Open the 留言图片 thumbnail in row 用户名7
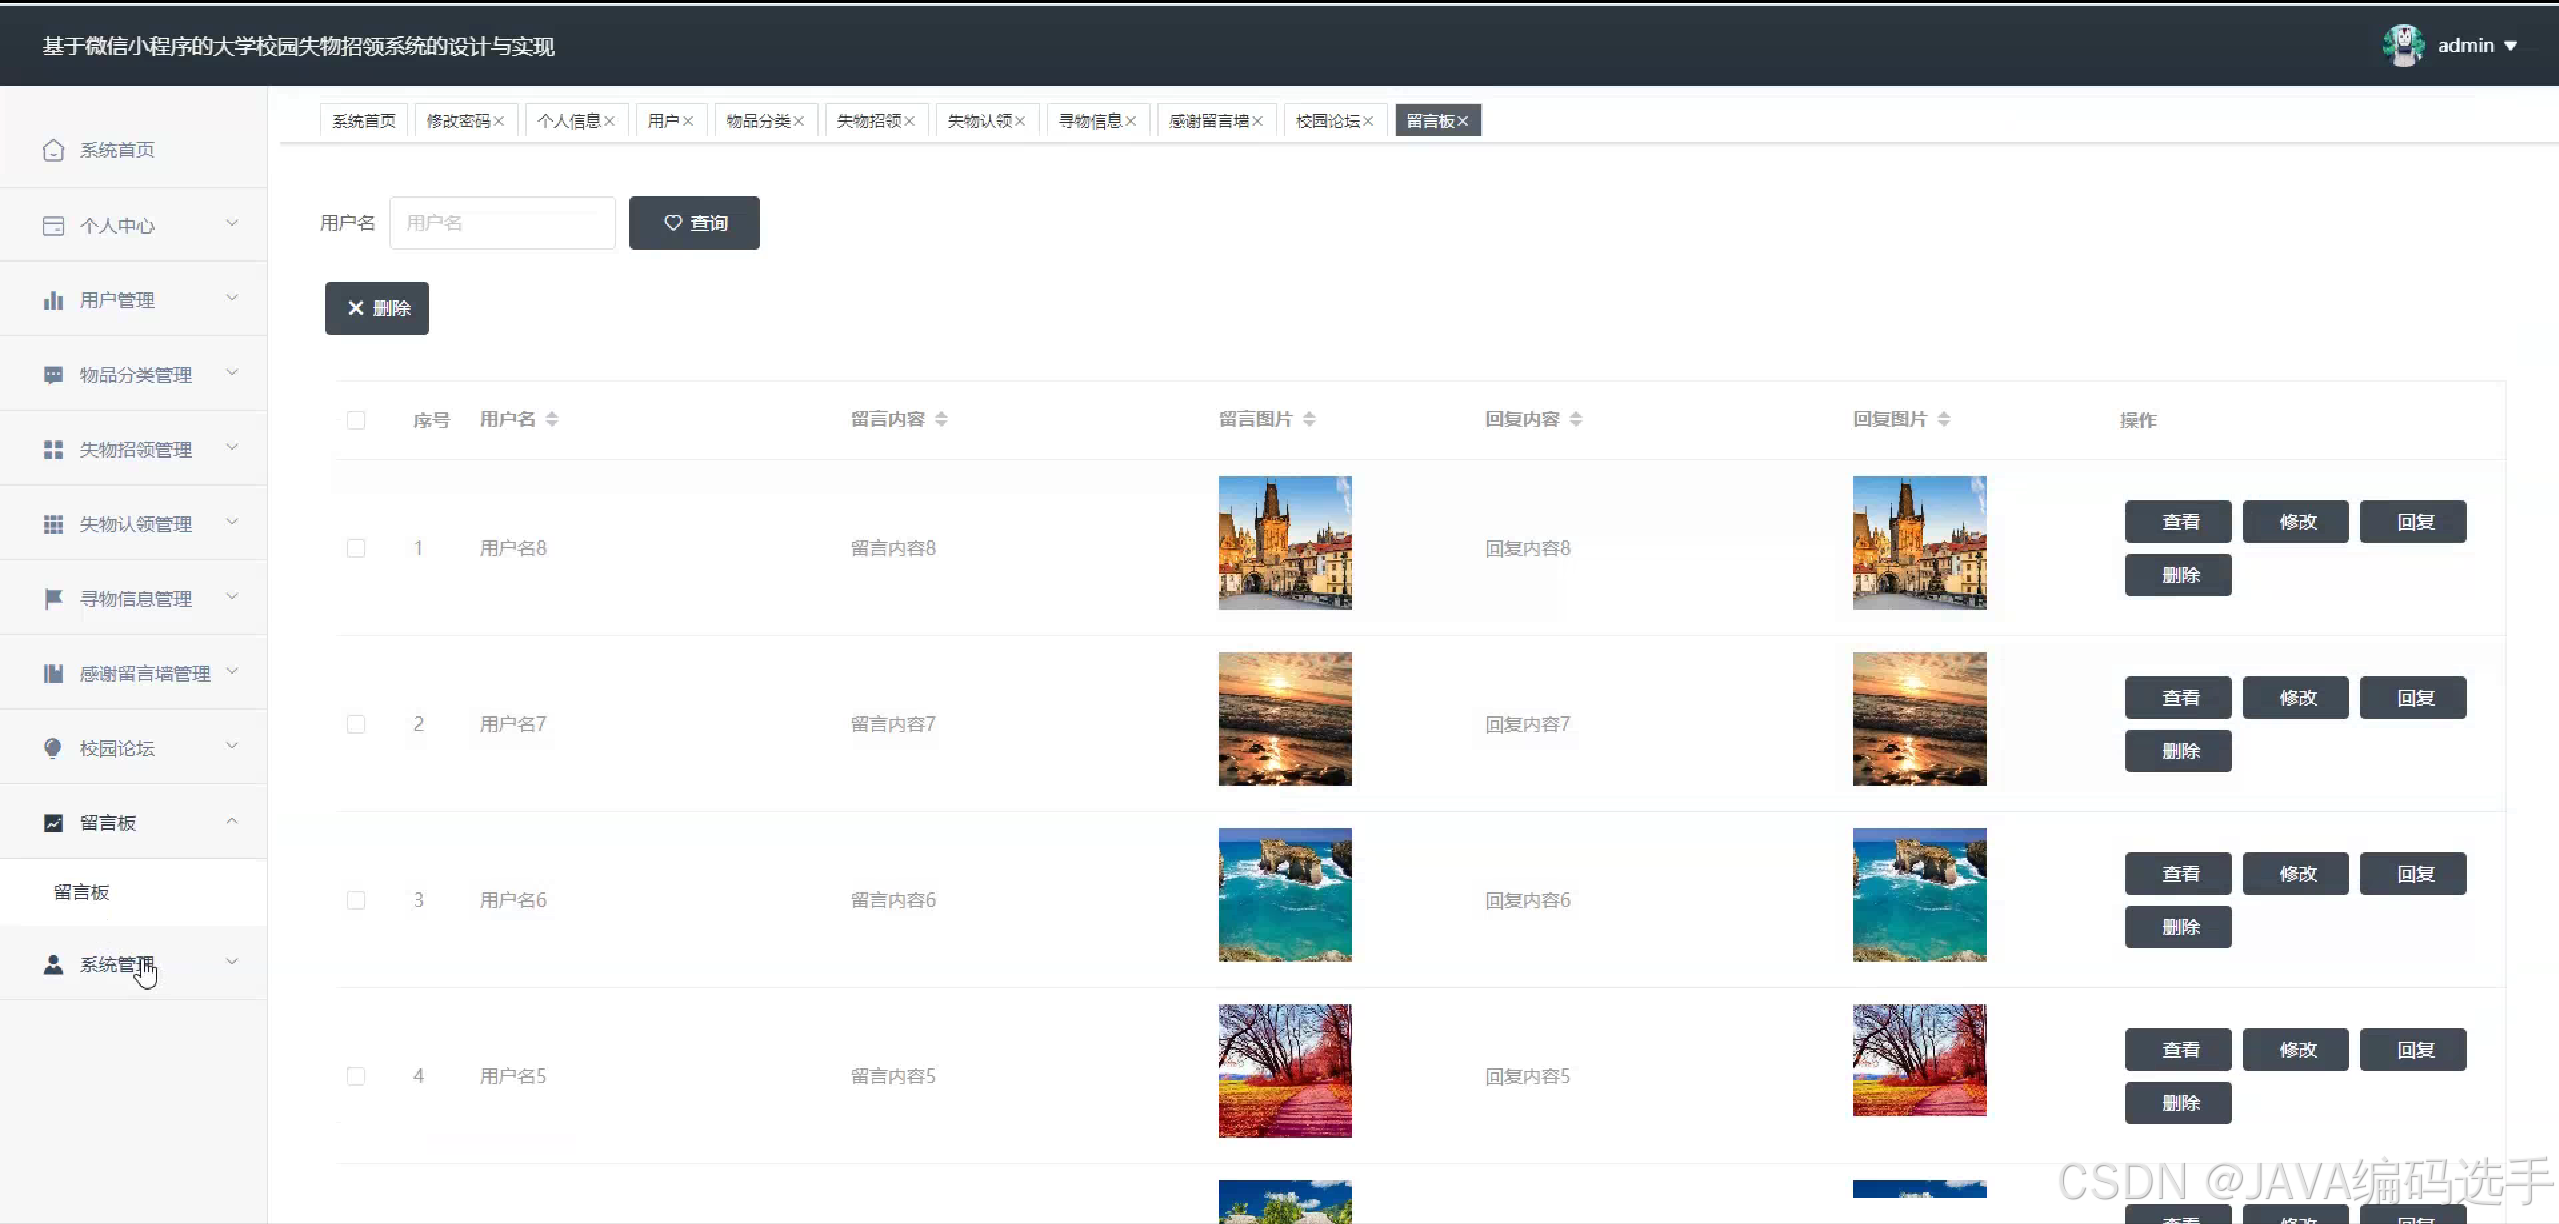The height and width of the screenshot is (1224, 2559). (1285, 719)
